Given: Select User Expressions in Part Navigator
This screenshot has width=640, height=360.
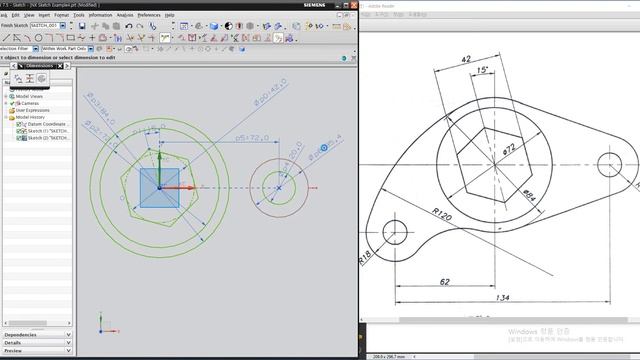Looking at the screenshot, I should [32, 110].
